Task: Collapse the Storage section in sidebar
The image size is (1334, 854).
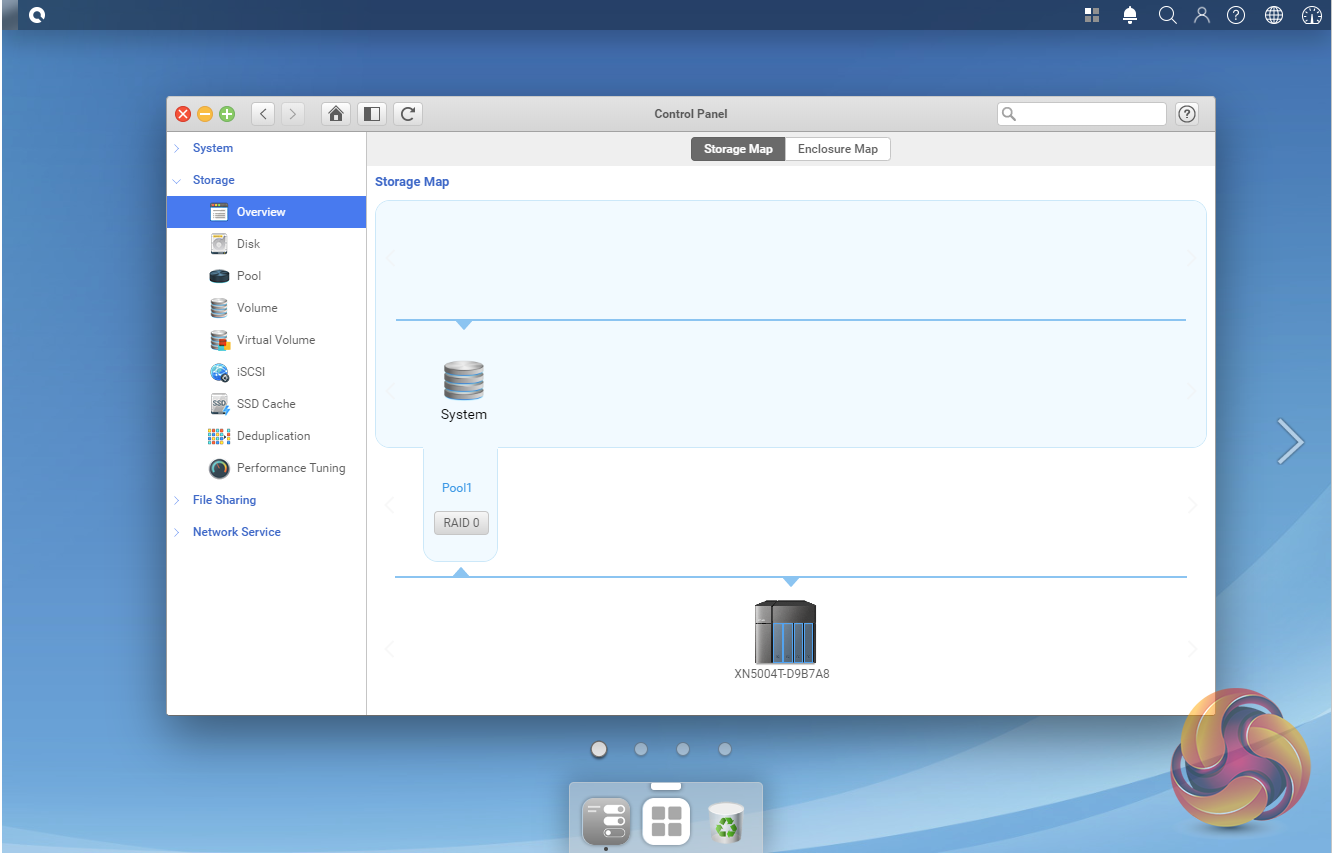Action: point(213,180)
